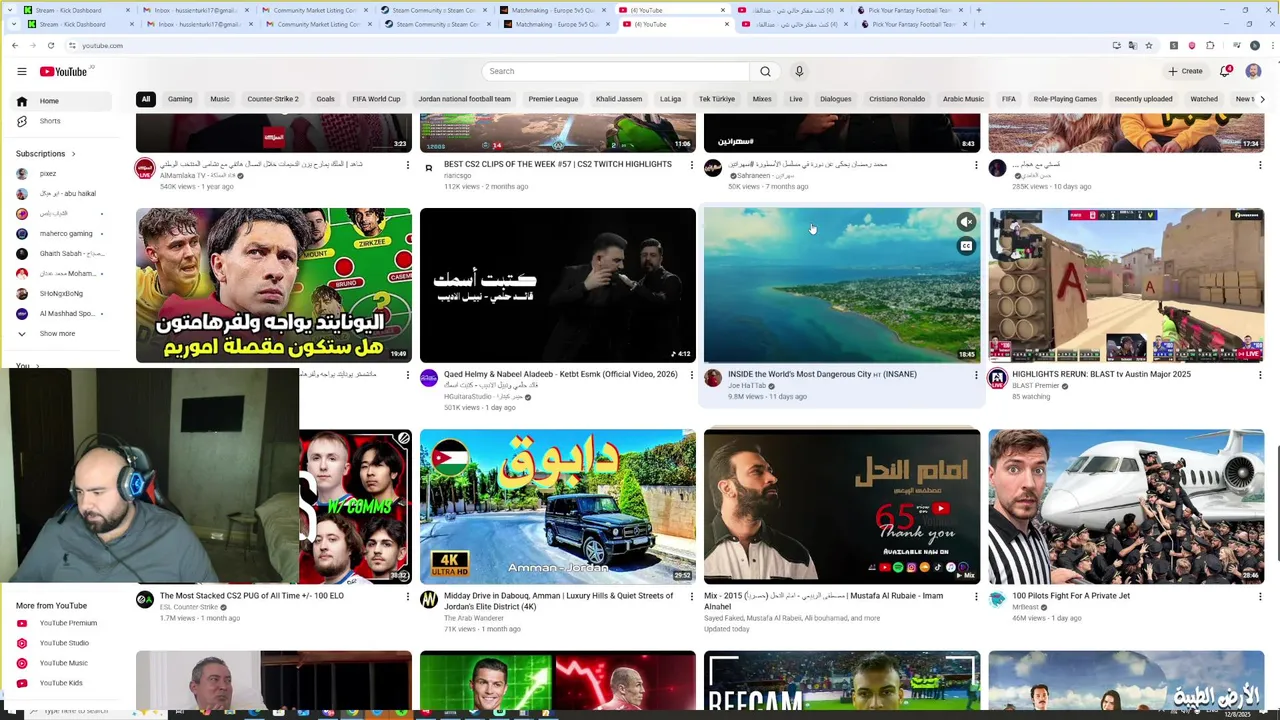This screenshot has width=1280, height=720.
Task: Click the magnifier search button
Action: point(765,71)
